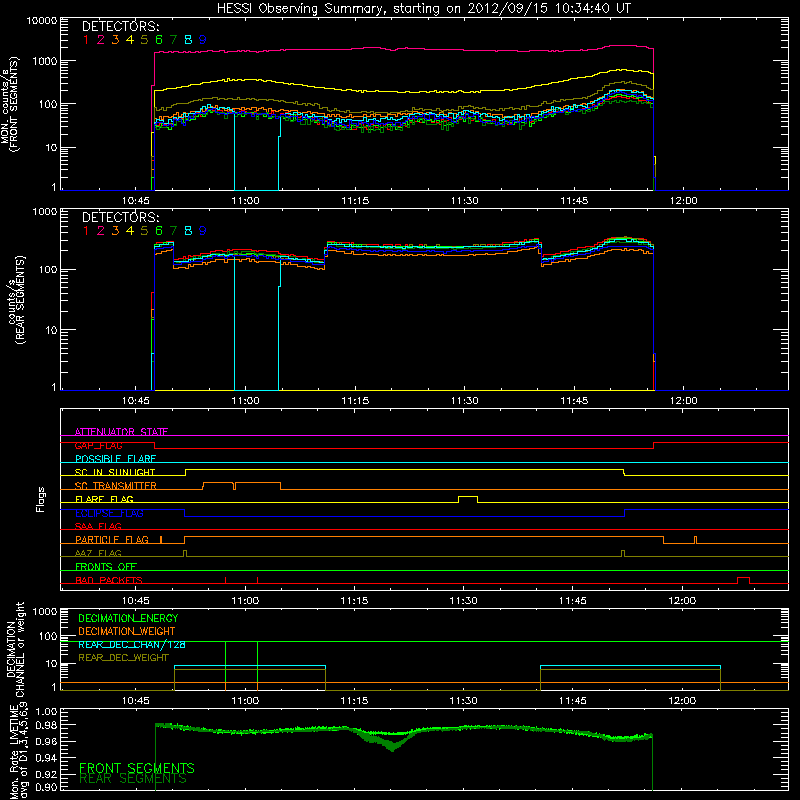Select orange detector 3 in the rear segments legend
This screenshot has height=800, width=800.
click(x=115, y=231)
